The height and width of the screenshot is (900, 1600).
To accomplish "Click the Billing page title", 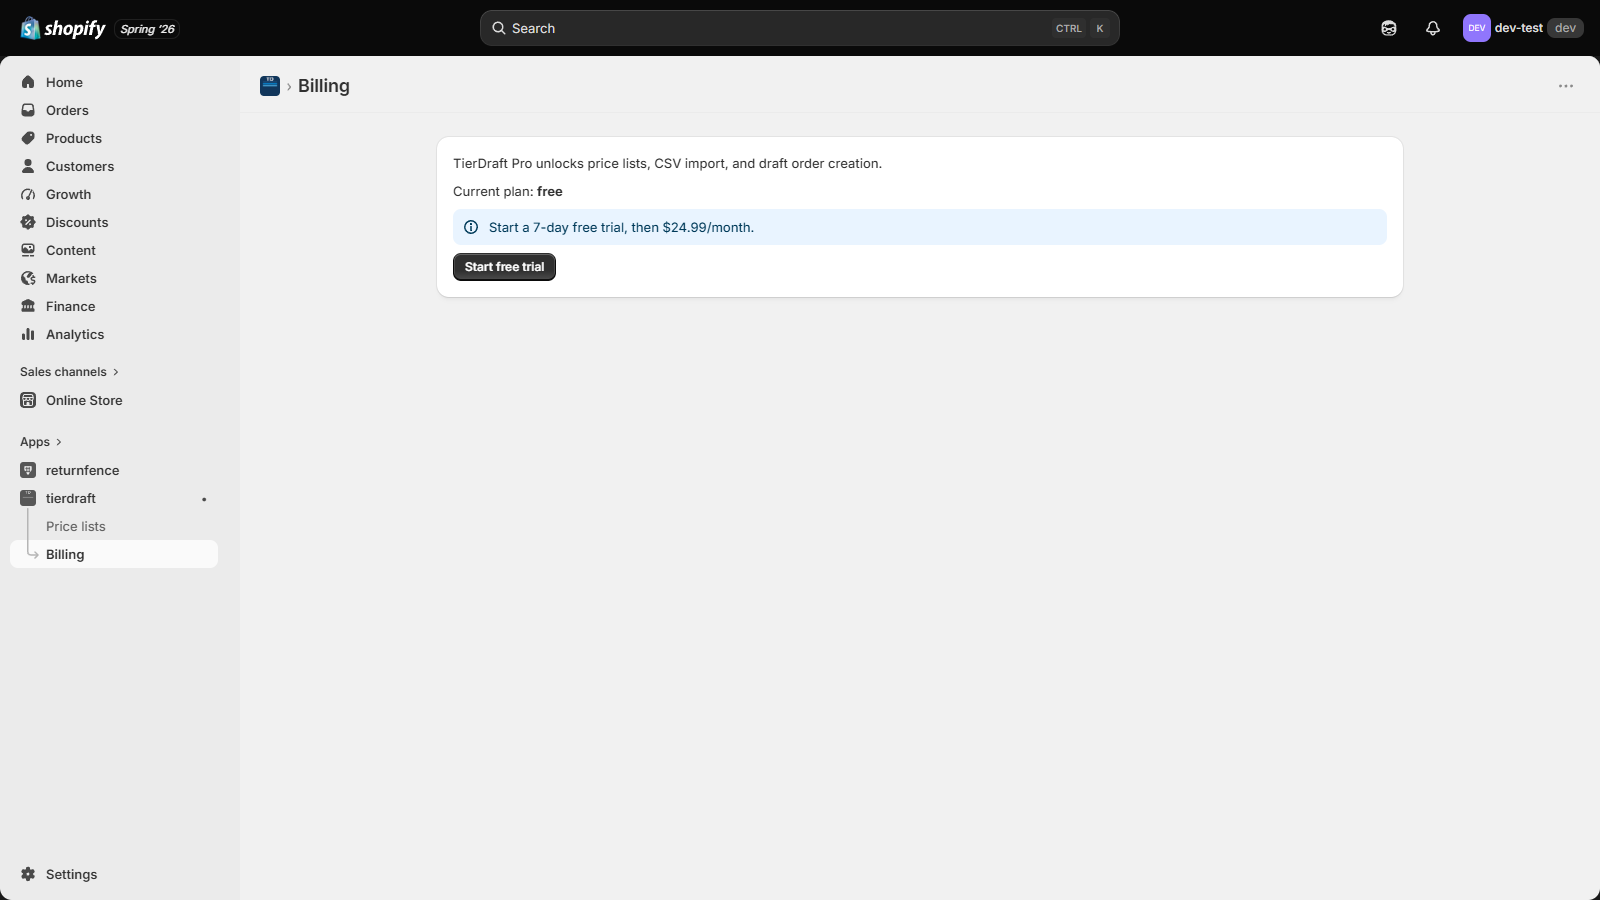I will (324, 86).
